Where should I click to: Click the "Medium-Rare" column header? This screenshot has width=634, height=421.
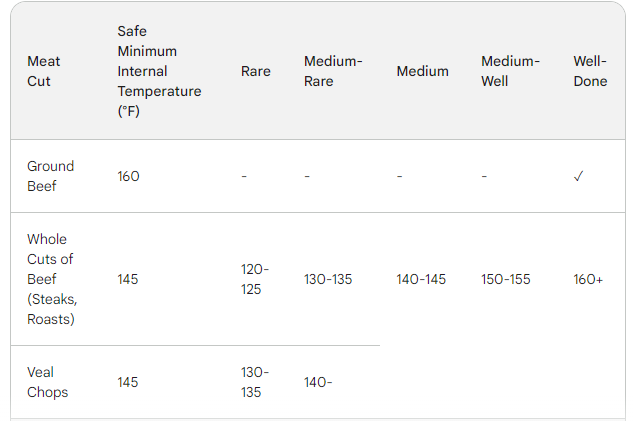333,71
